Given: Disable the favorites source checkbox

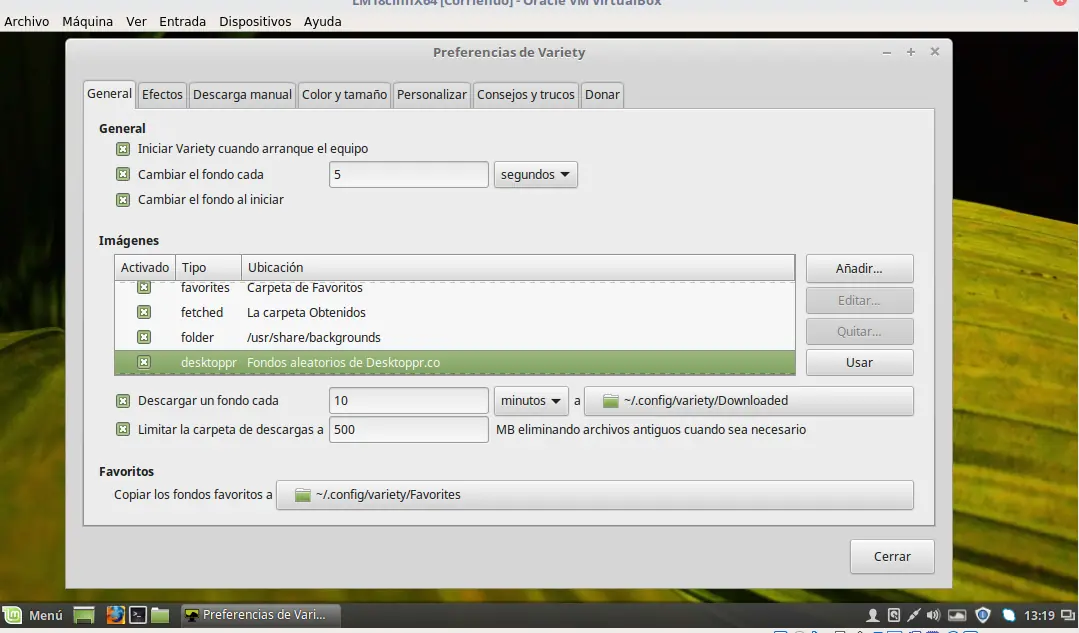Looking at the screenshot, I should [144, 288].
